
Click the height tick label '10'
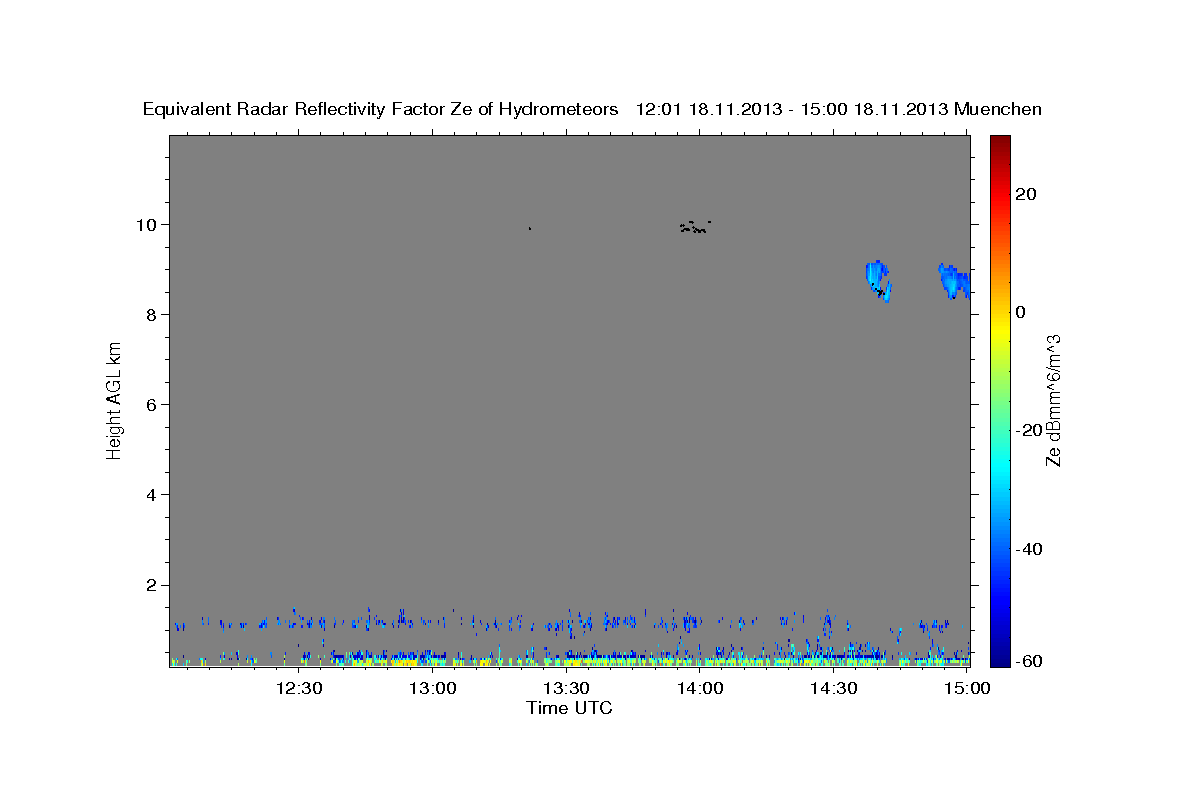(x=149, y=224)
